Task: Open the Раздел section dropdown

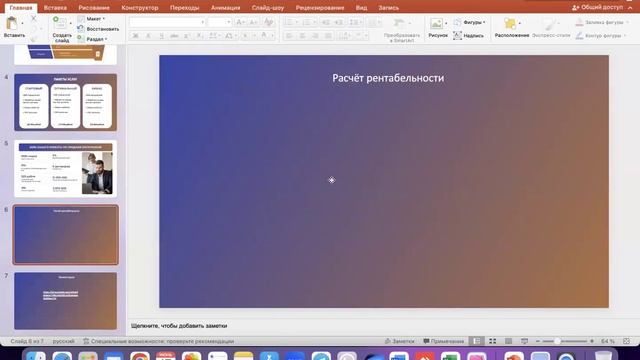Action: point(92,39)
